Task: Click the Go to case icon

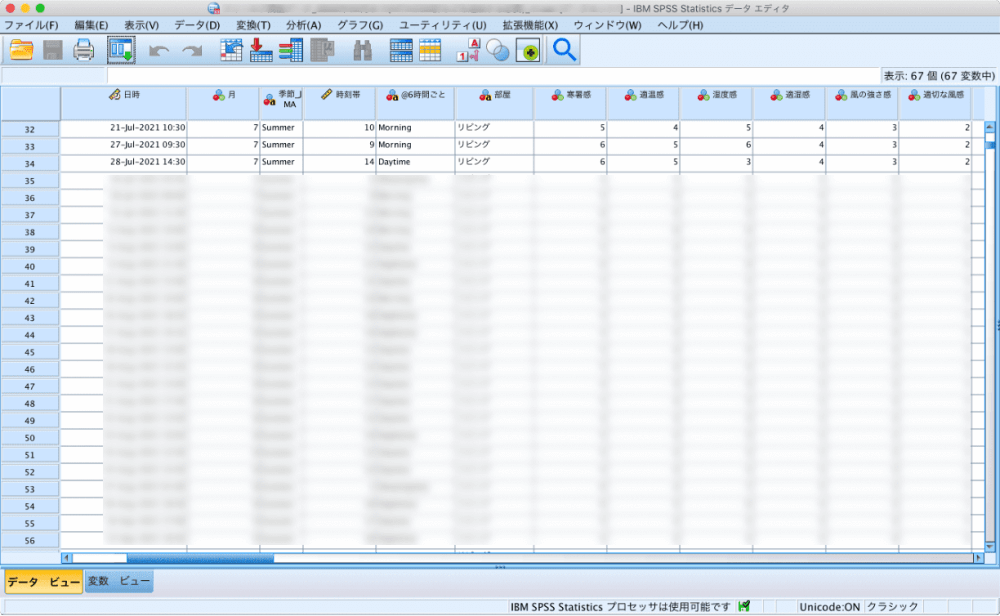Action: 231,49
